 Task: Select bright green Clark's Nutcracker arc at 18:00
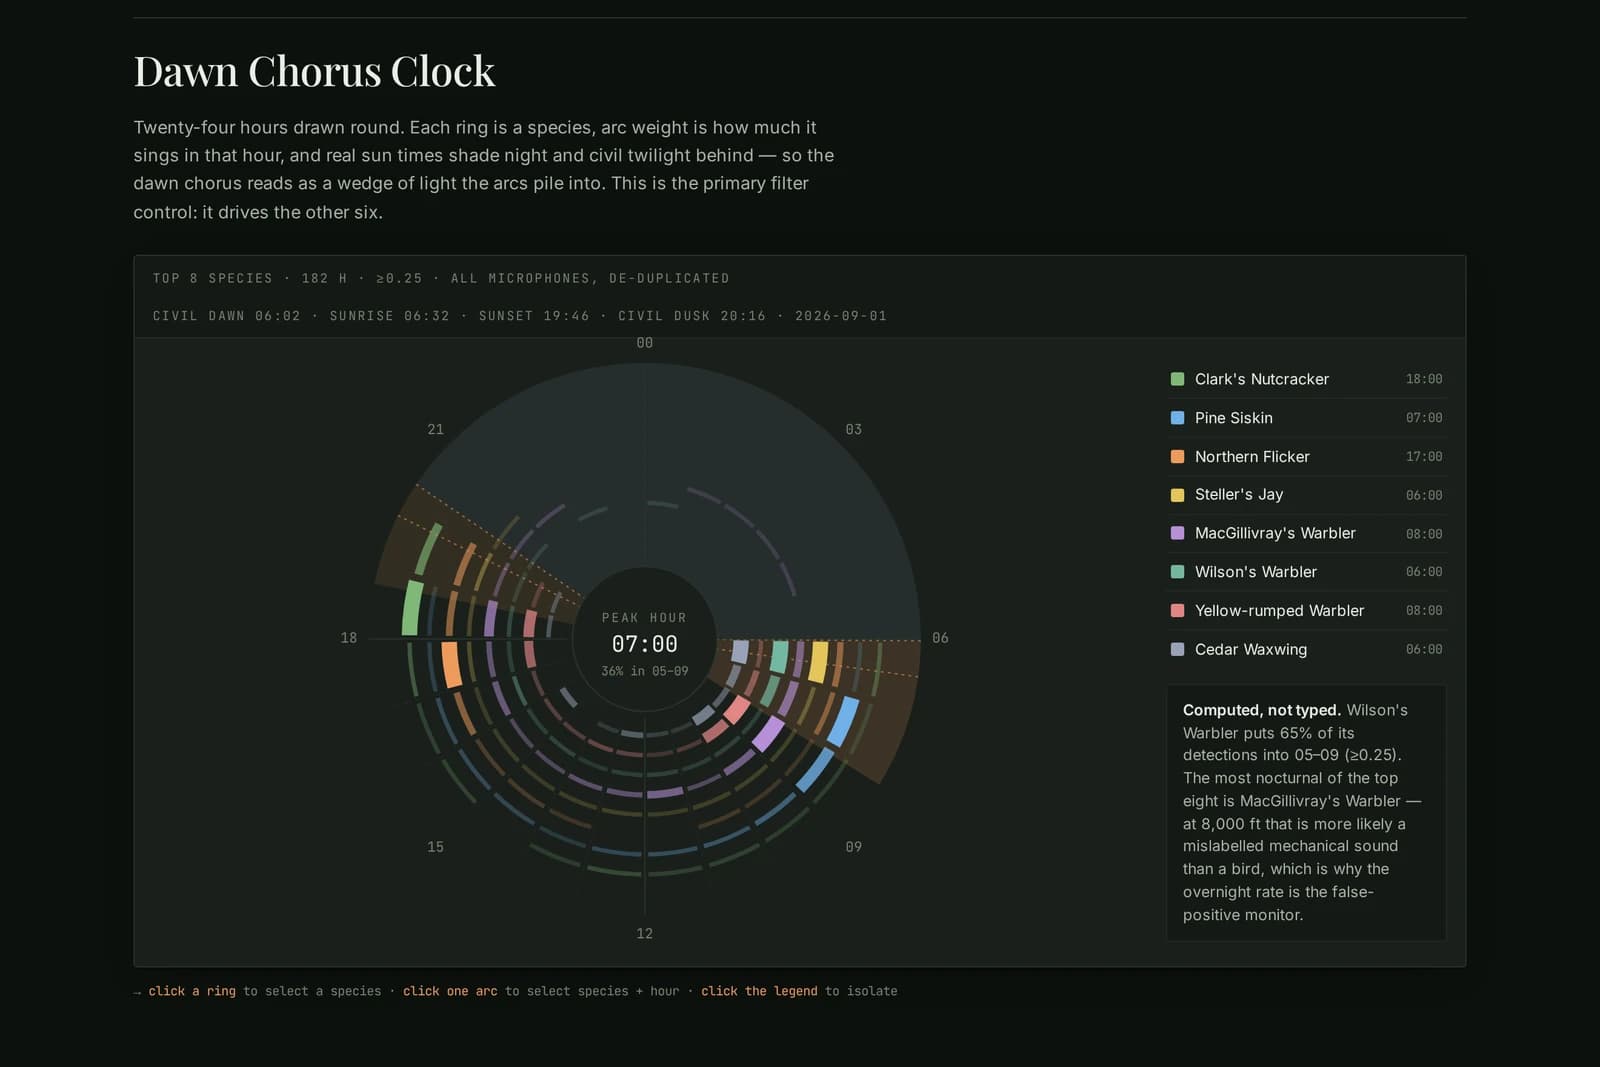pos(411,608)
